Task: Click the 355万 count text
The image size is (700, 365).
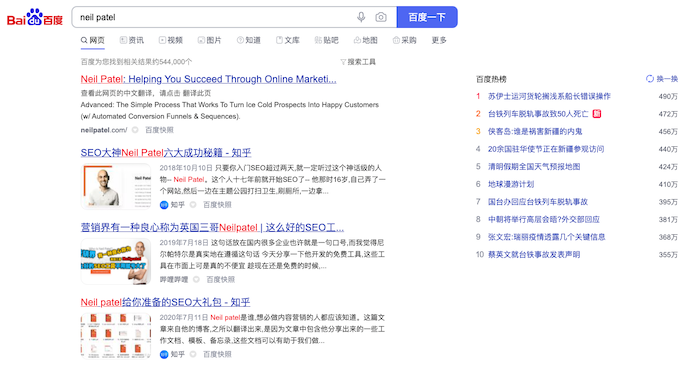Action: click(x=668, y=255)
